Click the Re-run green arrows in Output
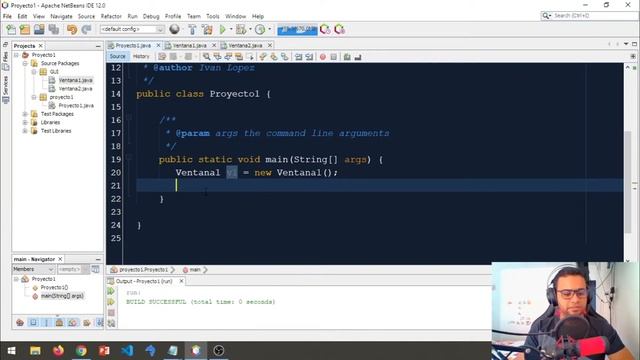640x360 pixels. tap(111, 292)
